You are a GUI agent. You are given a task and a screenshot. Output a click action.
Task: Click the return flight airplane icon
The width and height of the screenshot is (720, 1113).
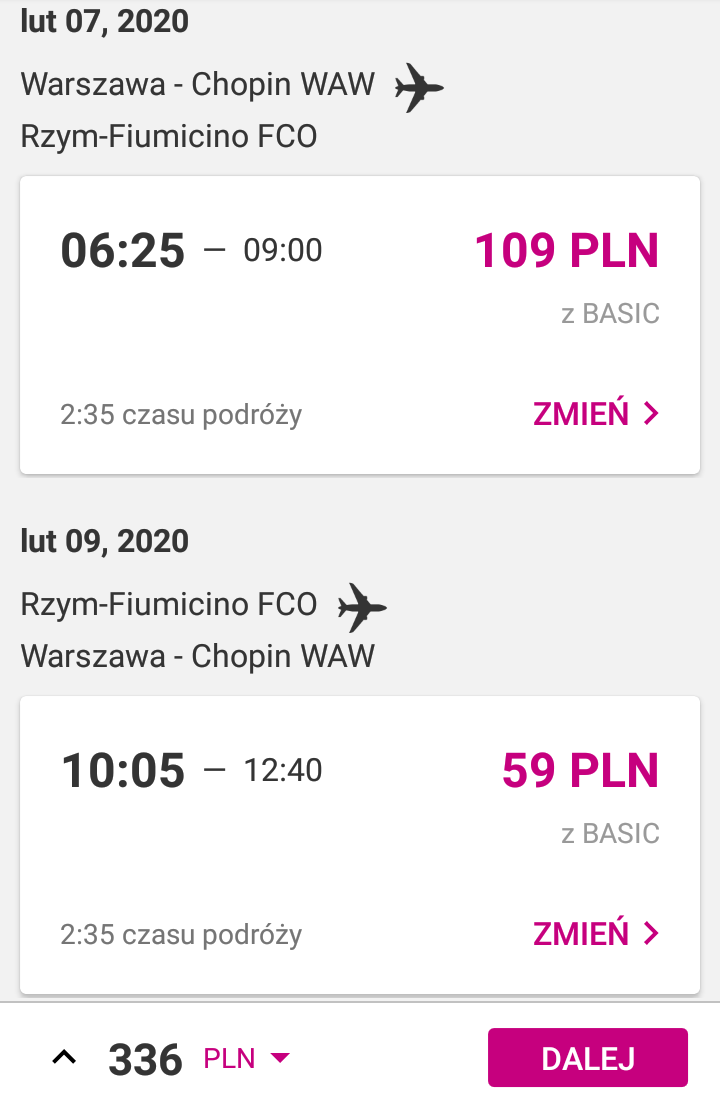click(x=362, y=608)
